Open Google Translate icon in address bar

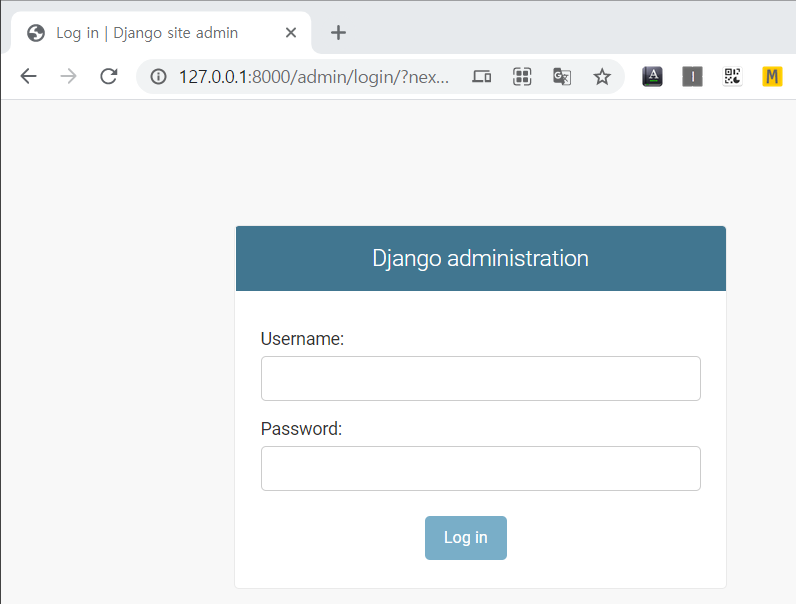click(562, 77)
